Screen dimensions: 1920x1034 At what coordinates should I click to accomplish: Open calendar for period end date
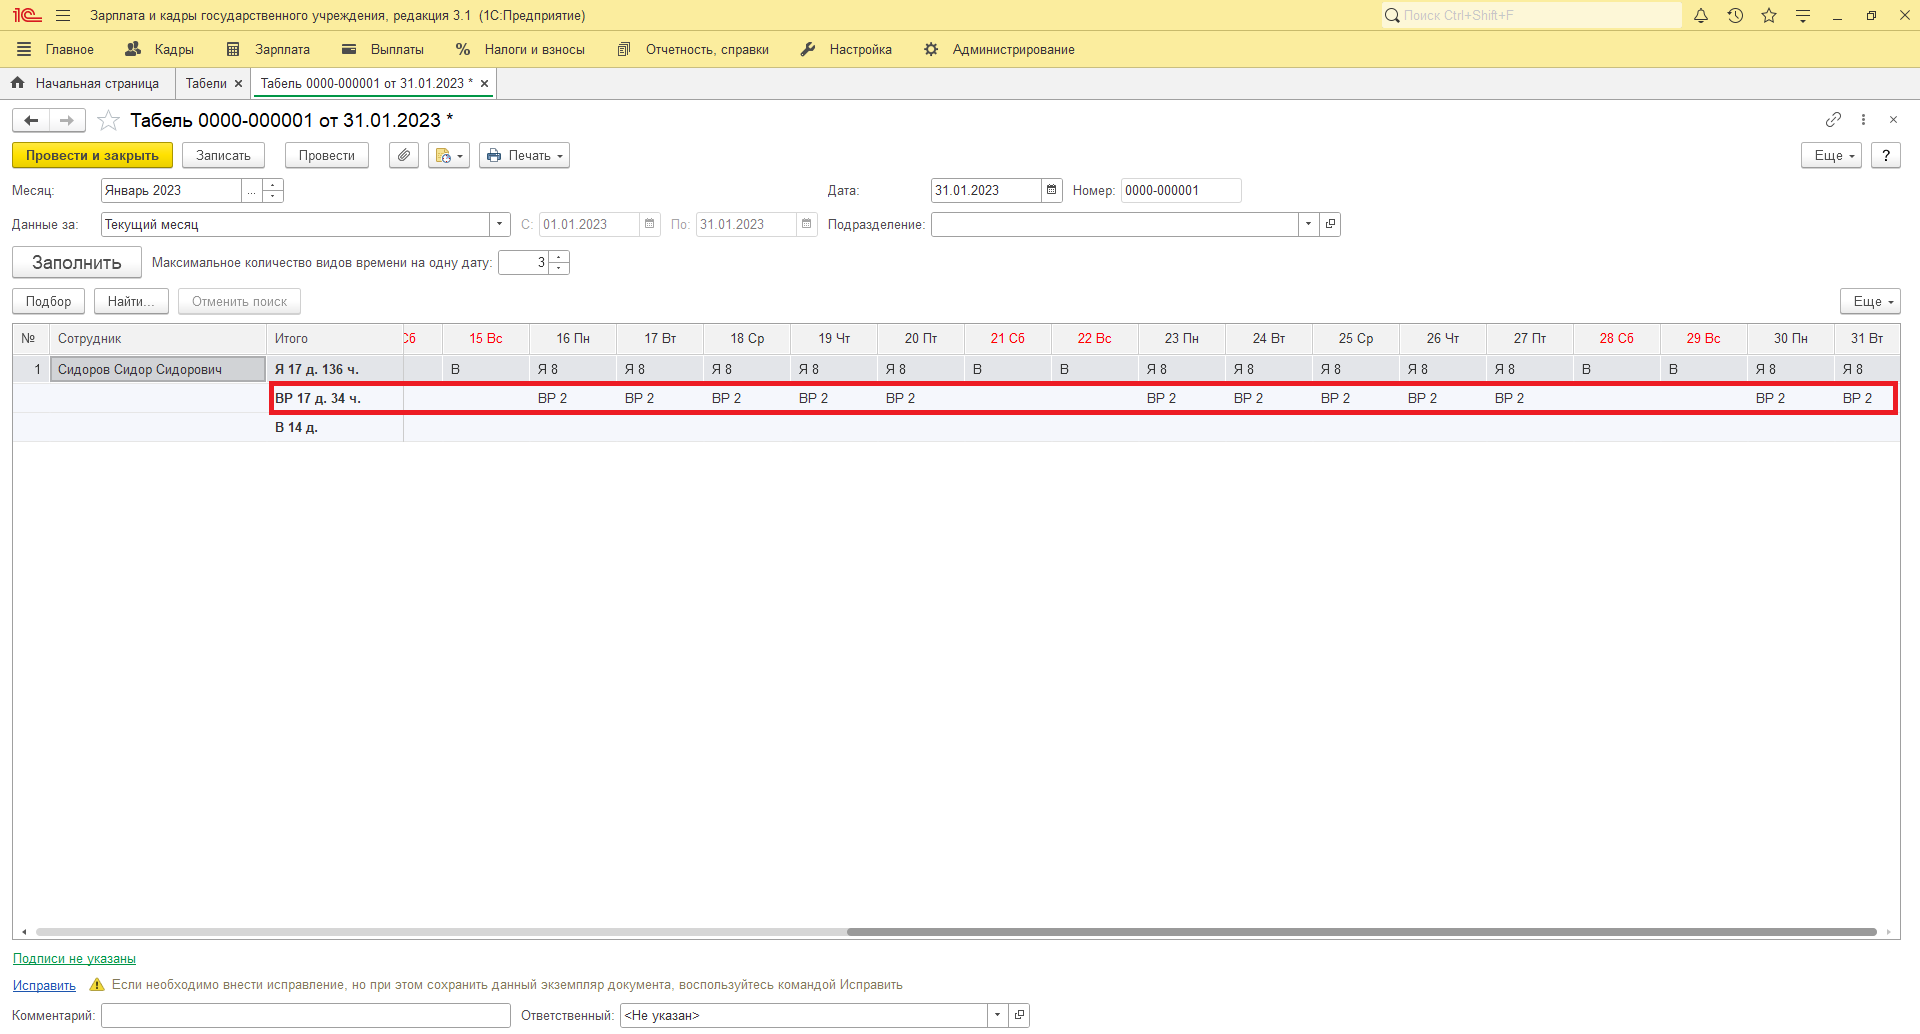[x=806, y=224]
